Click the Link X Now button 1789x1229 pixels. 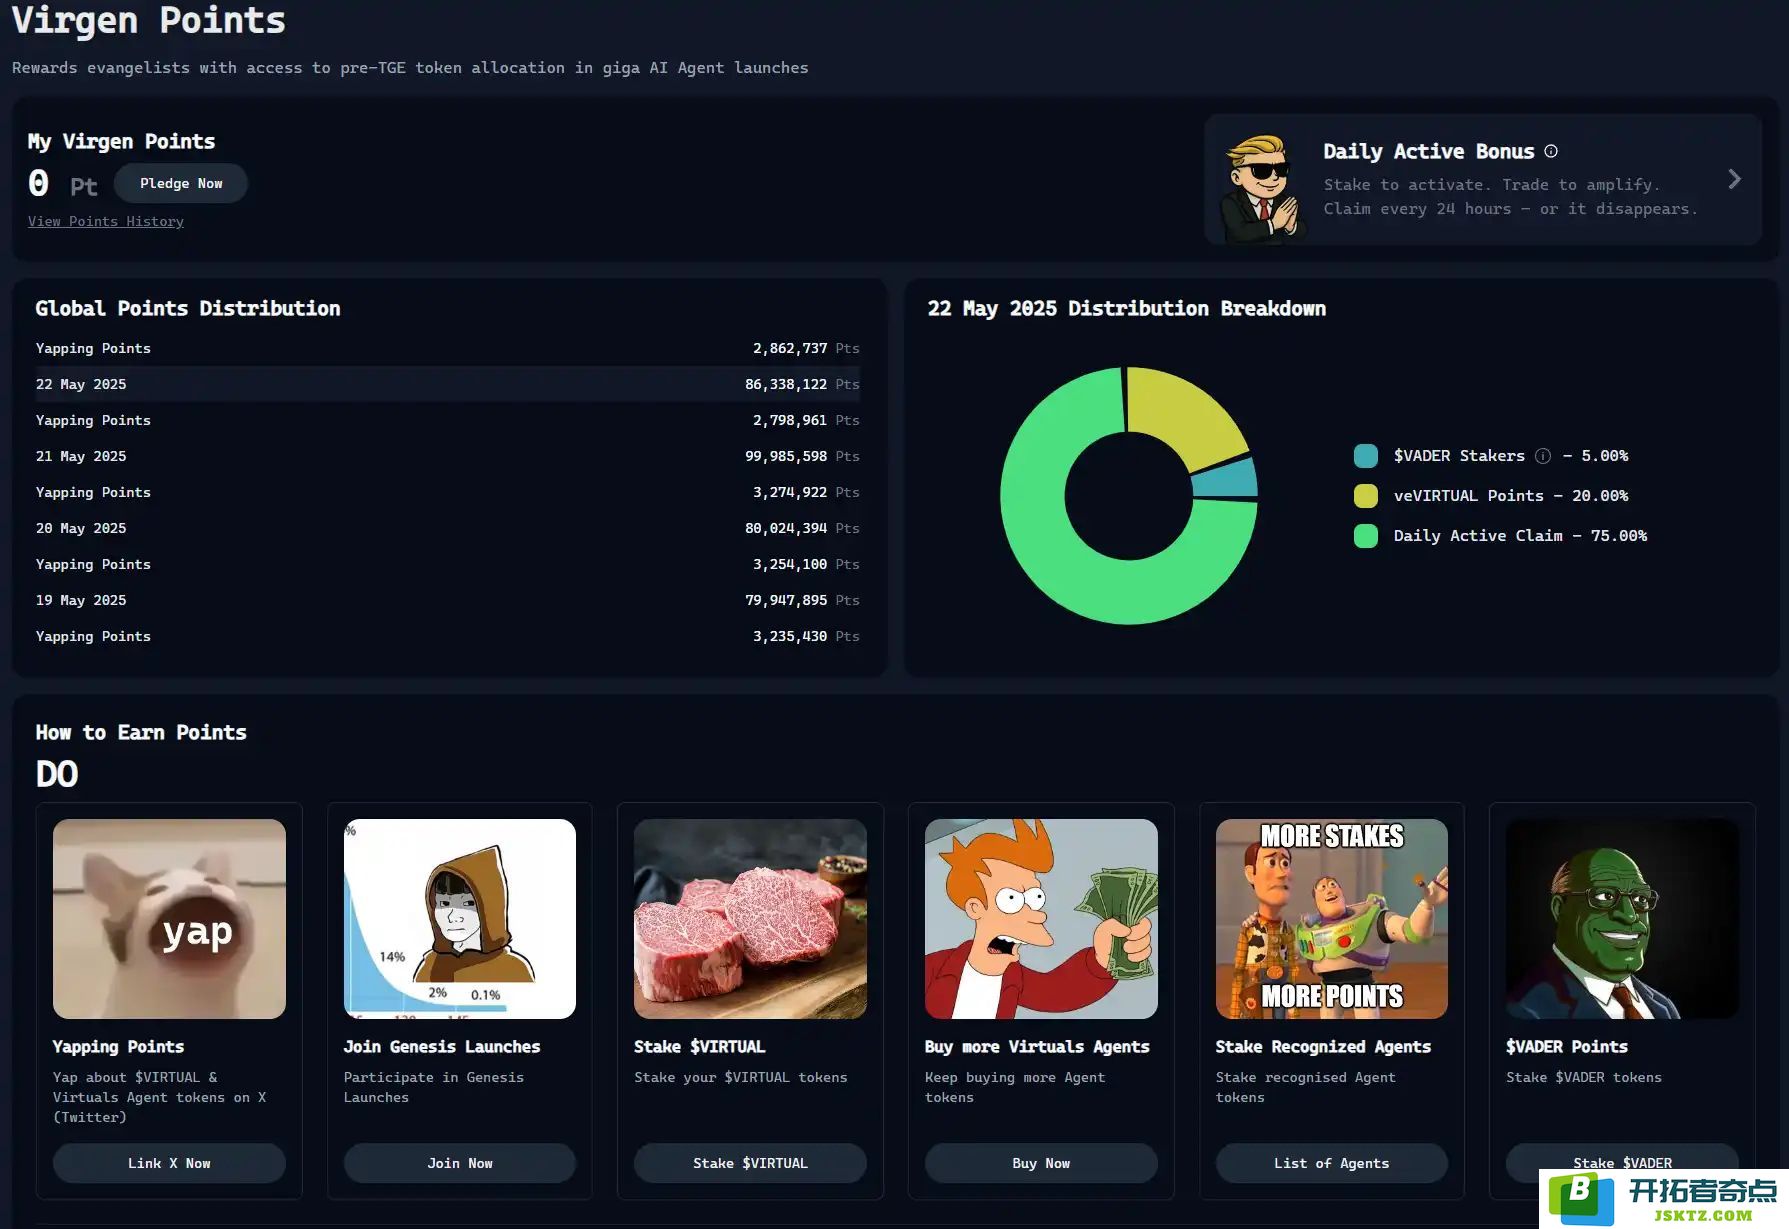[x=169, y=1163]
